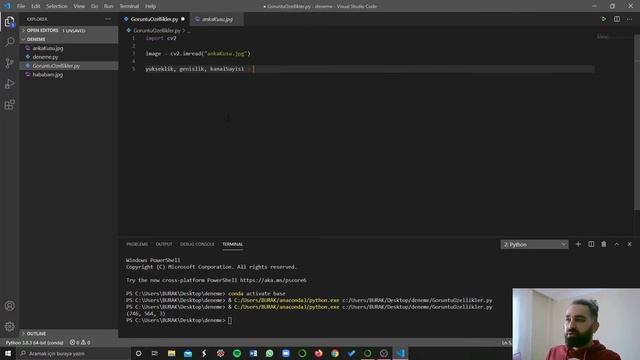
Task: Click aka.ms/pscore6 link in terminal
Action: point(273,280)
